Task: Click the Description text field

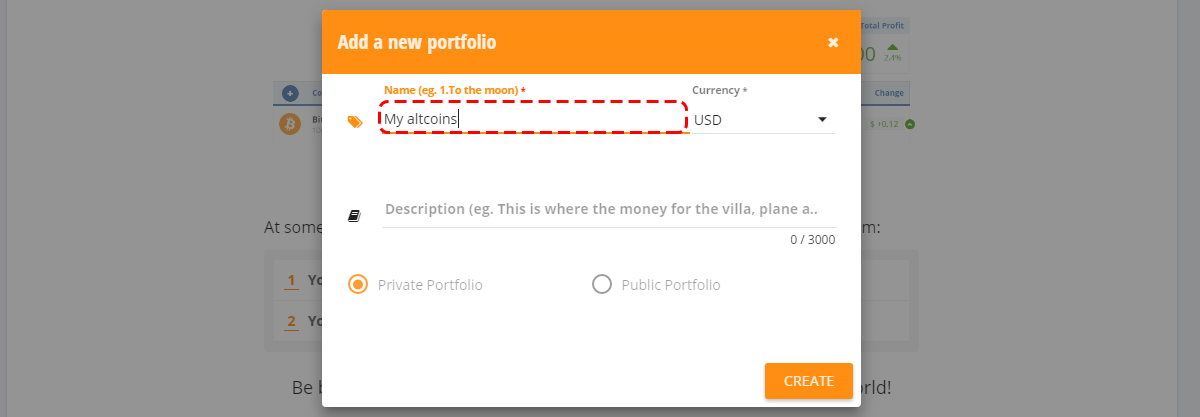Action: [608, 209]
